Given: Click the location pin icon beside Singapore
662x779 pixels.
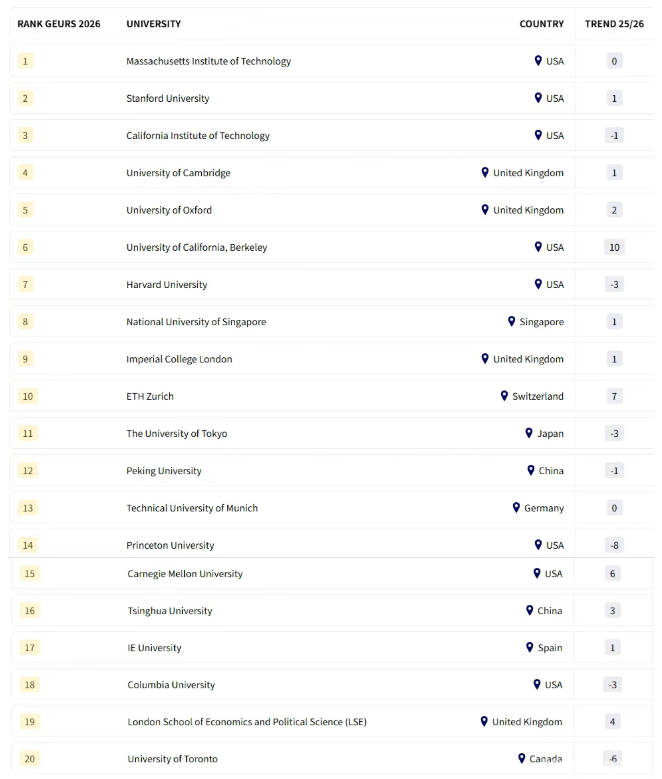Looking at the screenshot, I should click(x=512, y=322).
